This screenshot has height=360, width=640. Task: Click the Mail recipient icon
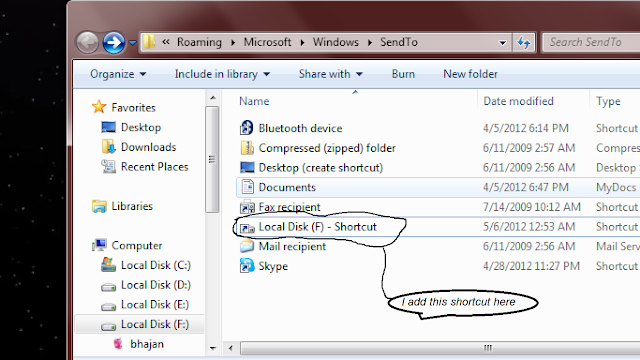click(247, 246)
